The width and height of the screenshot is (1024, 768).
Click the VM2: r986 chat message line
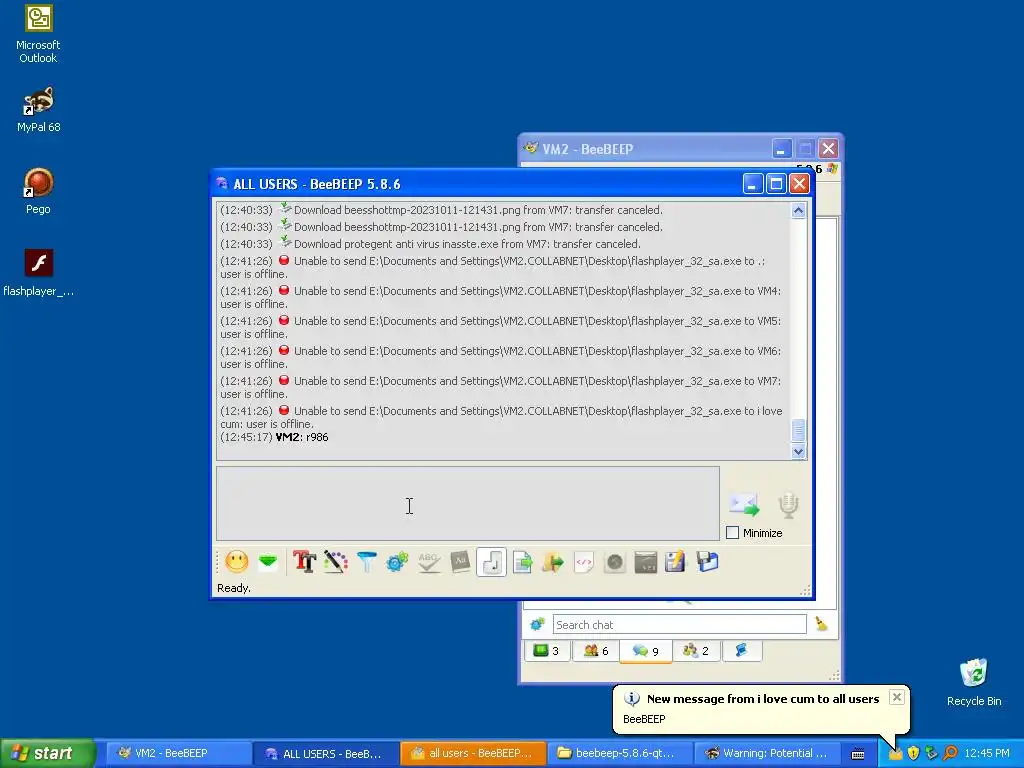pyautogui.click(x=274, y=438)
